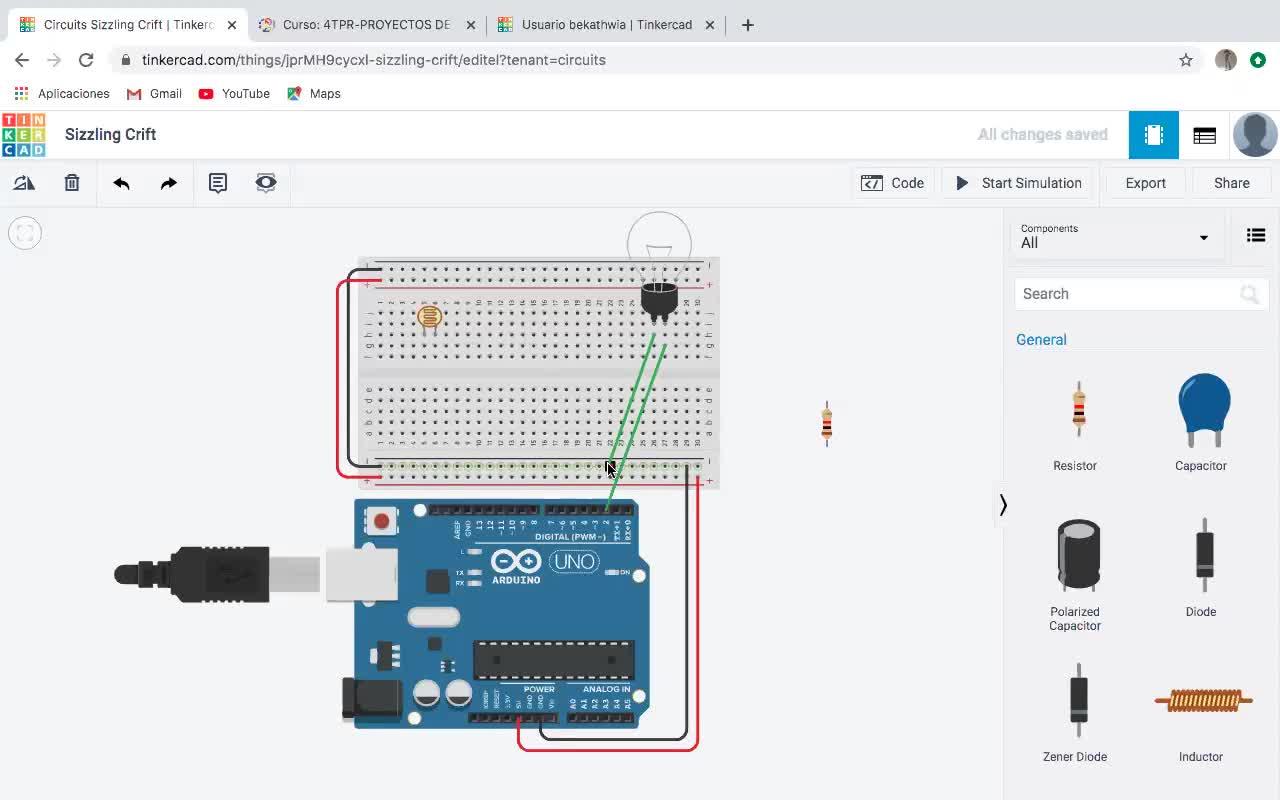Click the Export button

click(x=1145, y=183)
